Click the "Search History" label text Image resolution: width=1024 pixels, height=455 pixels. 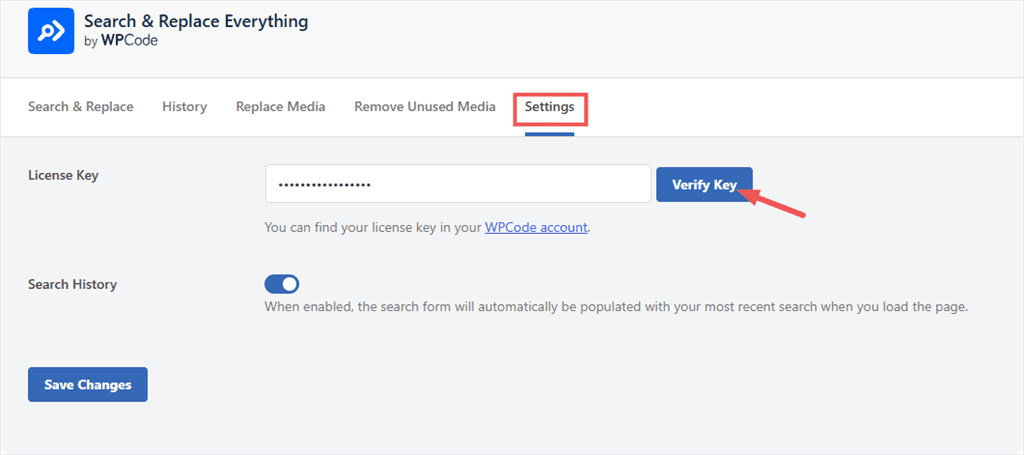pyautogui.click(x=72, y=285)
